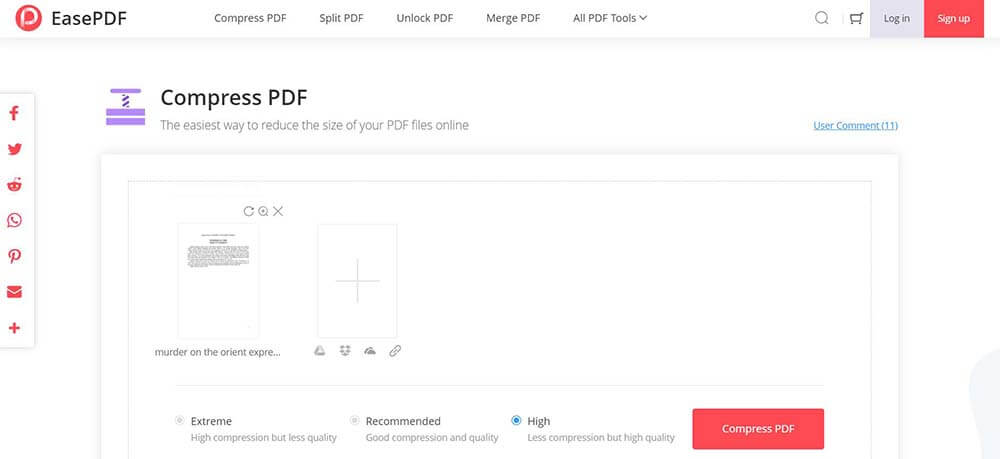Open the shopping cart
Image resolution: width=1000 pixels, height=459 pixels.
click(856, 18)
